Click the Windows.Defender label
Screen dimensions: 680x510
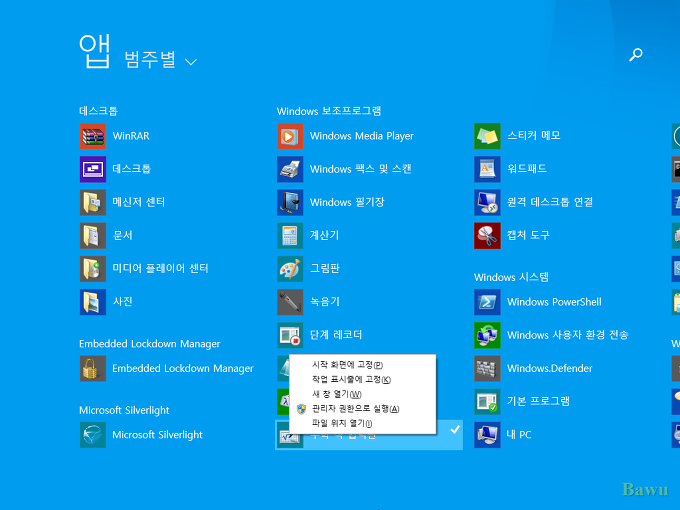549,368
